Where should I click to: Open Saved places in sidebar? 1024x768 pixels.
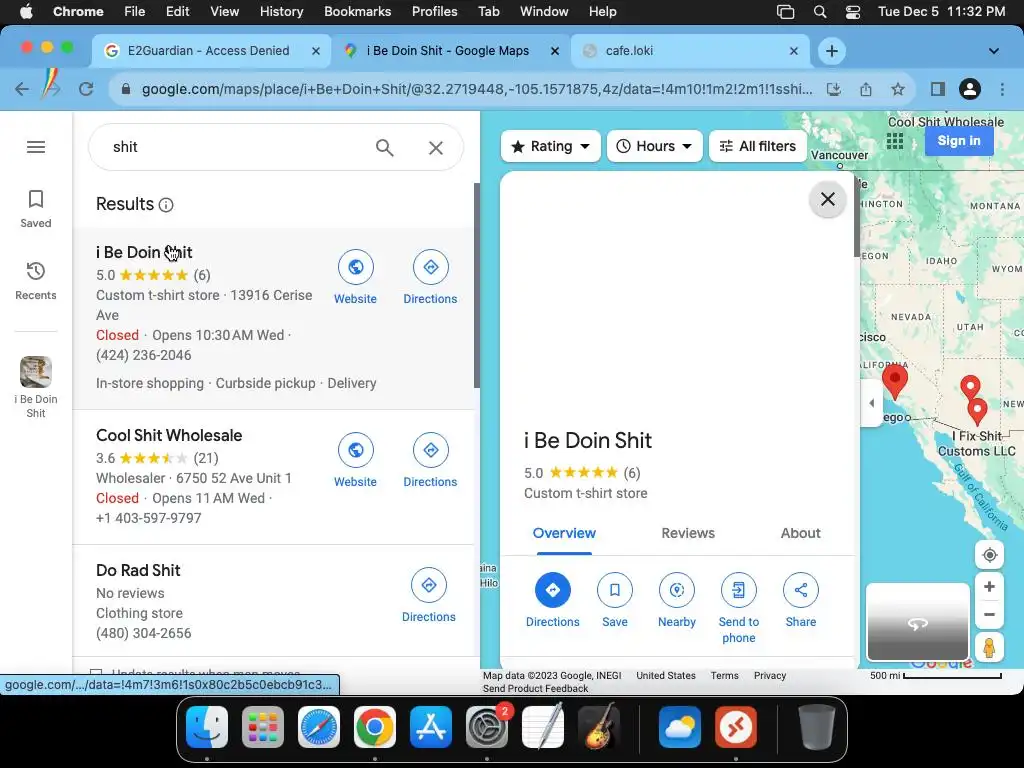pos(36,209)
